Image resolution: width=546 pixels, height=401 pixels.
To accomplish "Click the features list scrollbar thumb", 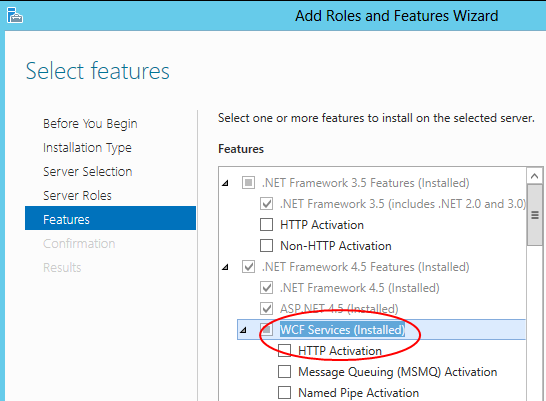I will (535, 215).
